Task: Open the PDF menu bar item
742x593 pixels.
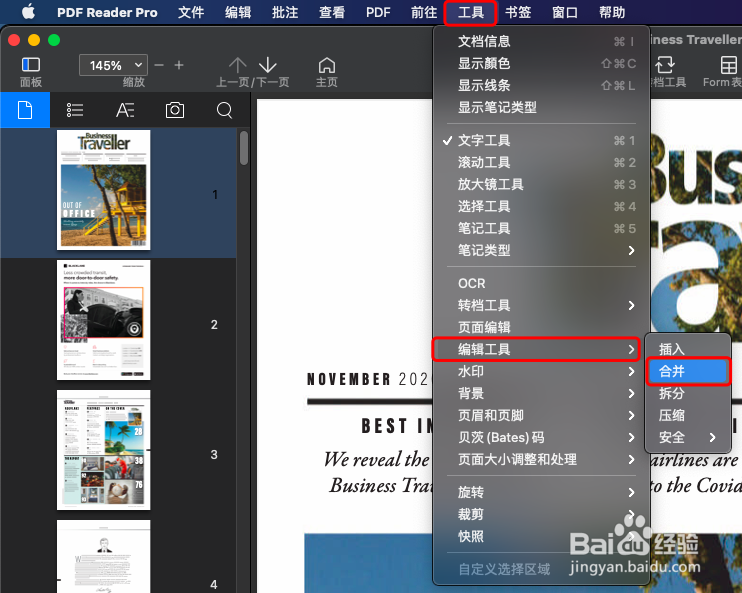Action: (x=378, y=12)
